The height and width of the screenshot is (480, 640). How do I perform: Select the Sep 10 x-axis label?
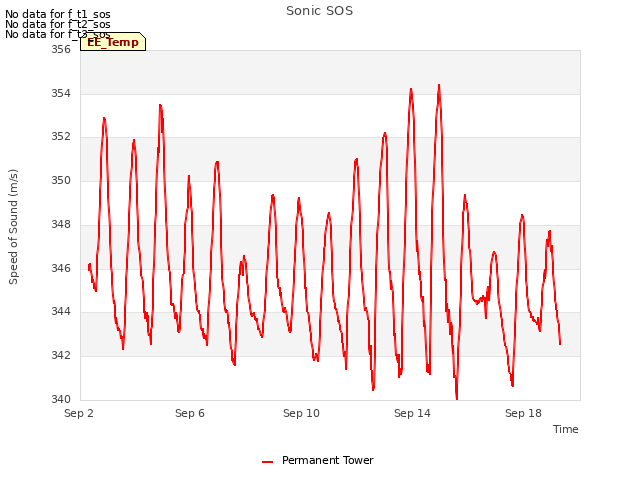click(x=301, y=413)
